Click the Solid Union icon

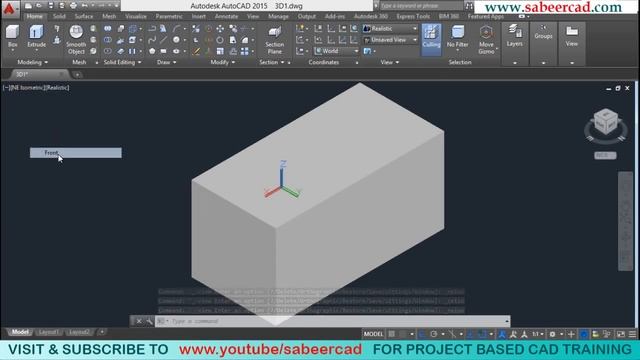tap(107, 29)
